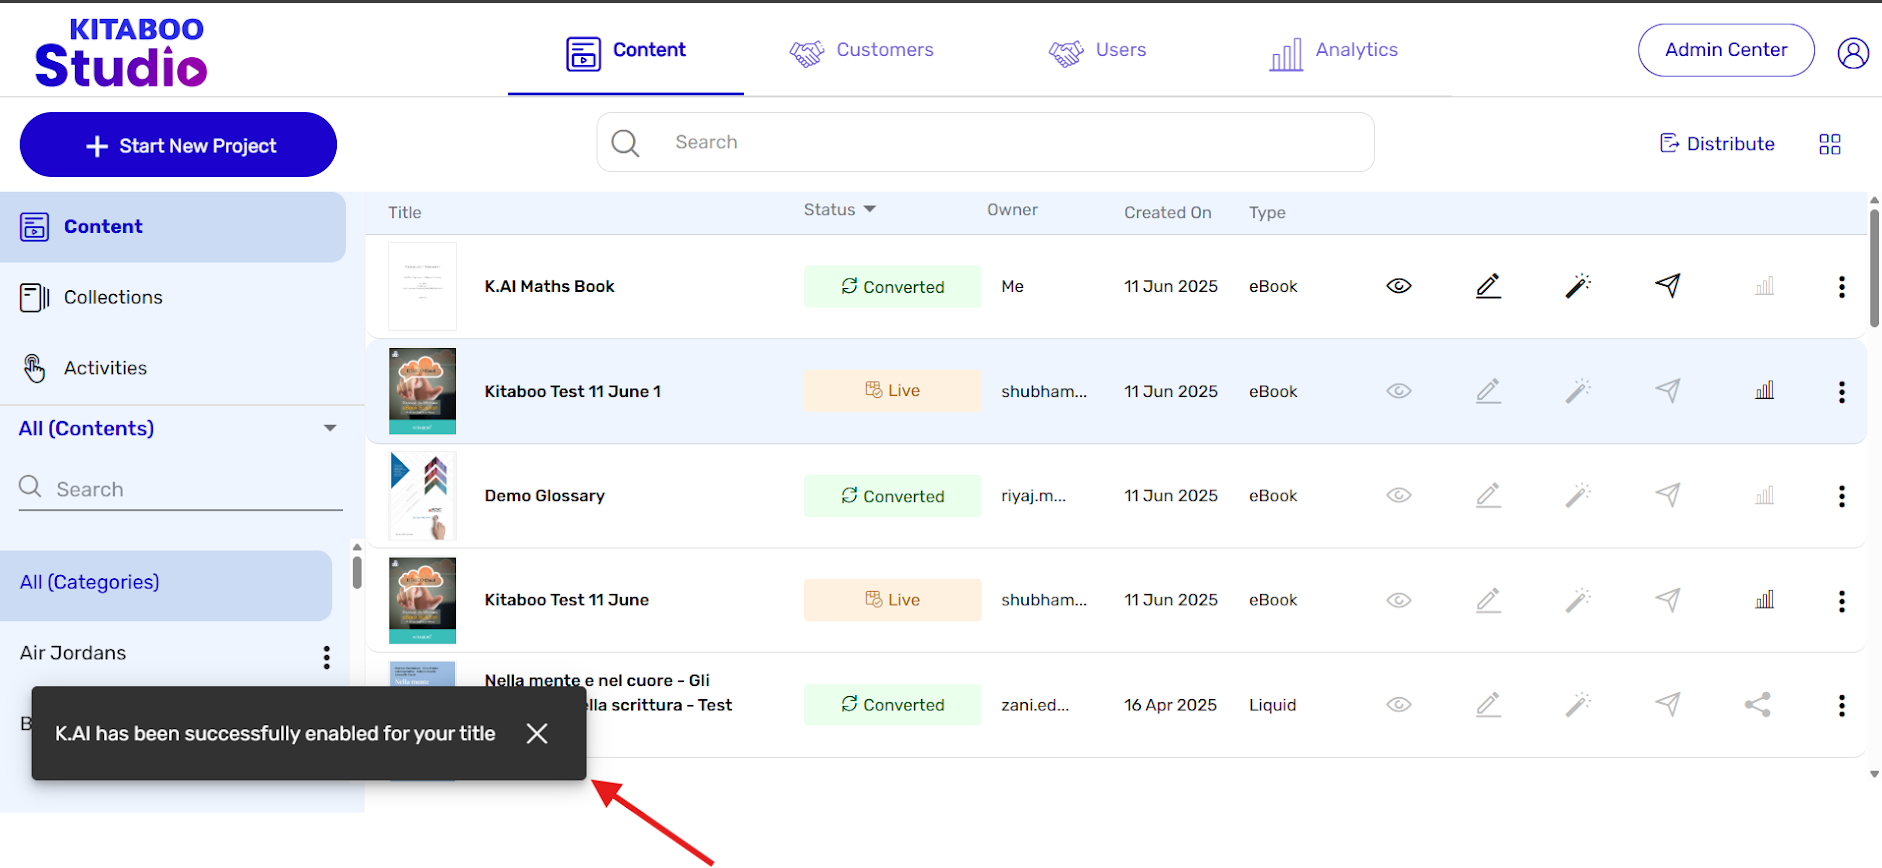Open K.AI Maths Book thumbnail

pos(422,286)
